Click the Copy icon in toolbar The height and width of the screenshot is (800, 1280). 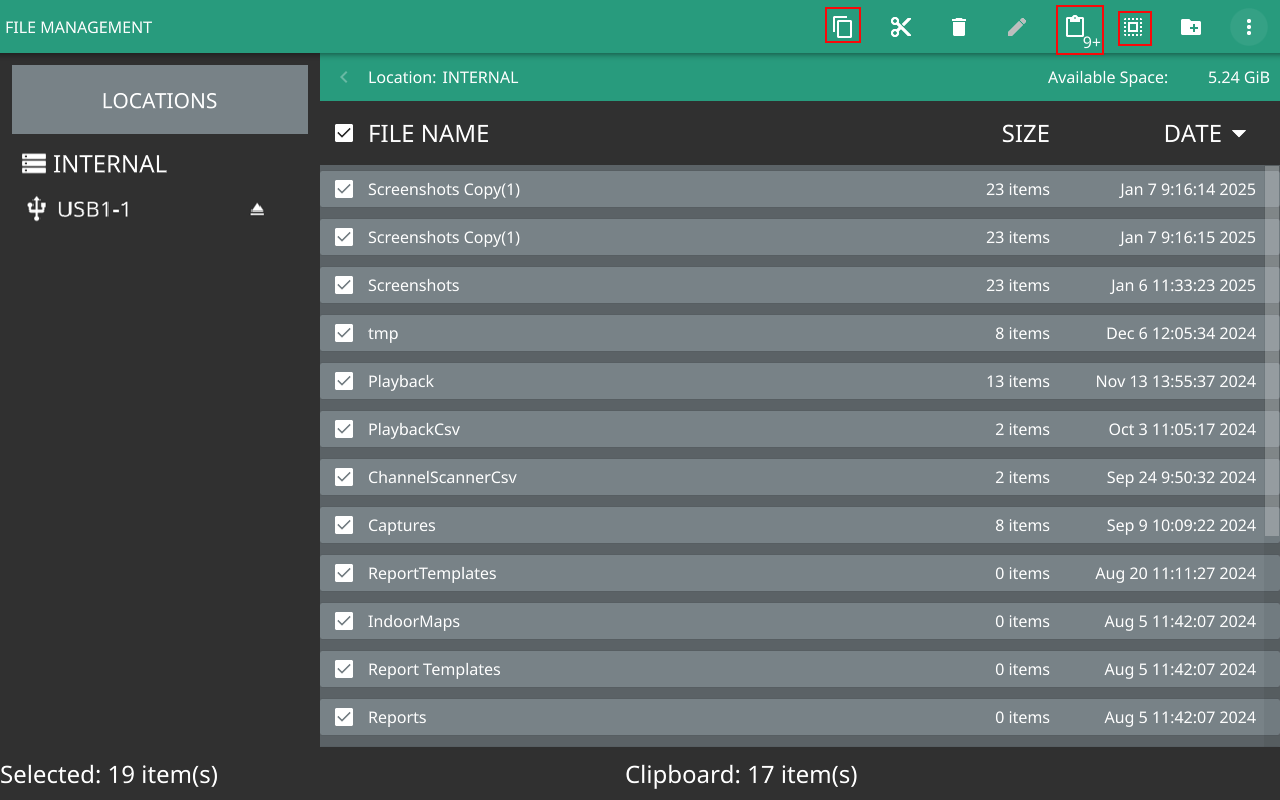click(x=843, y=27)
